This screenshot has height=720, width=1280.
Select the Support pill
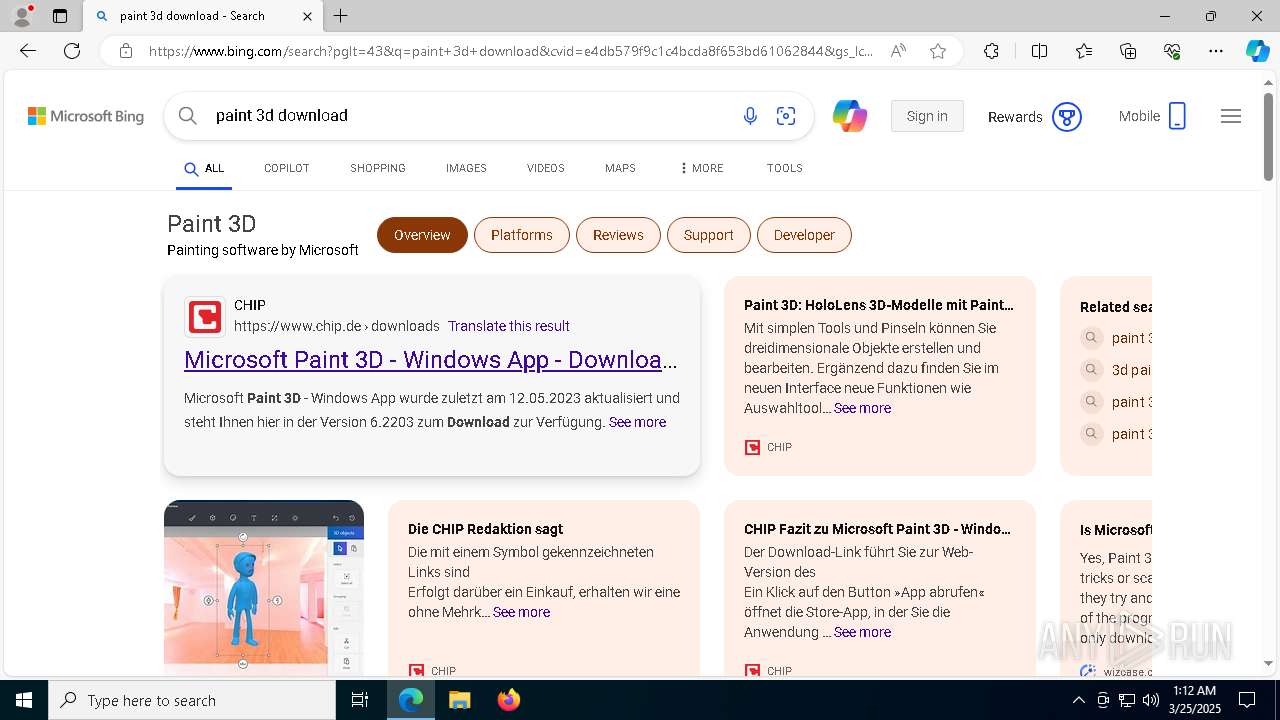coord(709,235)
